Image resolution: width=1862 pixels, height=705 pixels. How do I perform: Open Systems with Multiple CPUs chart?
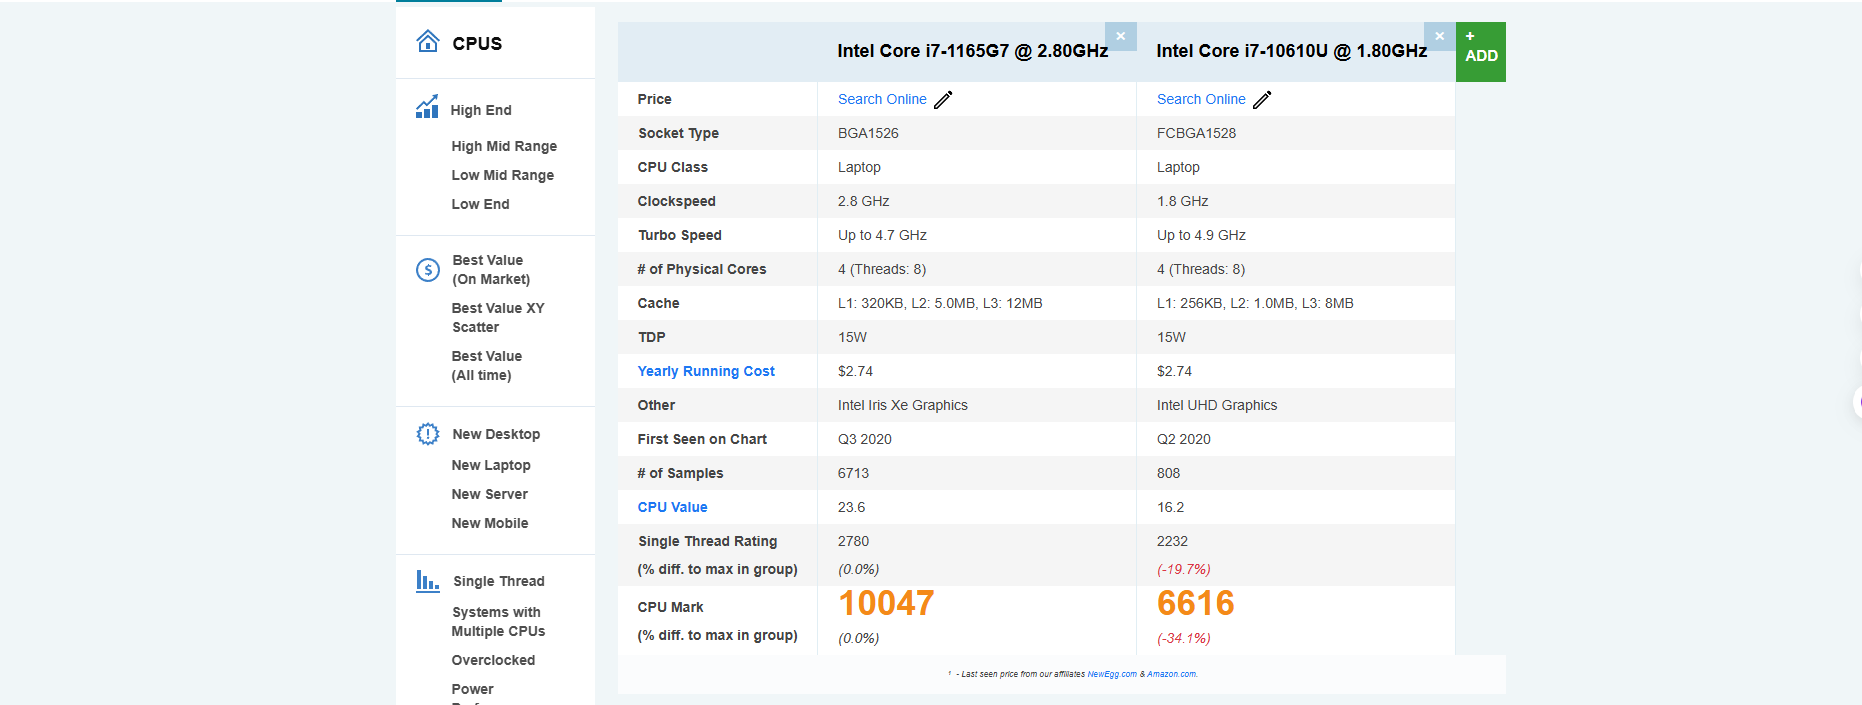[x=498, y=622]
